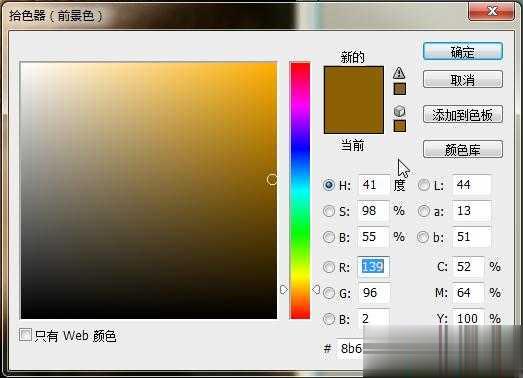Click the G value field showing 96
Viewport: 523px width, 378px height.
(x=374, y=293)
